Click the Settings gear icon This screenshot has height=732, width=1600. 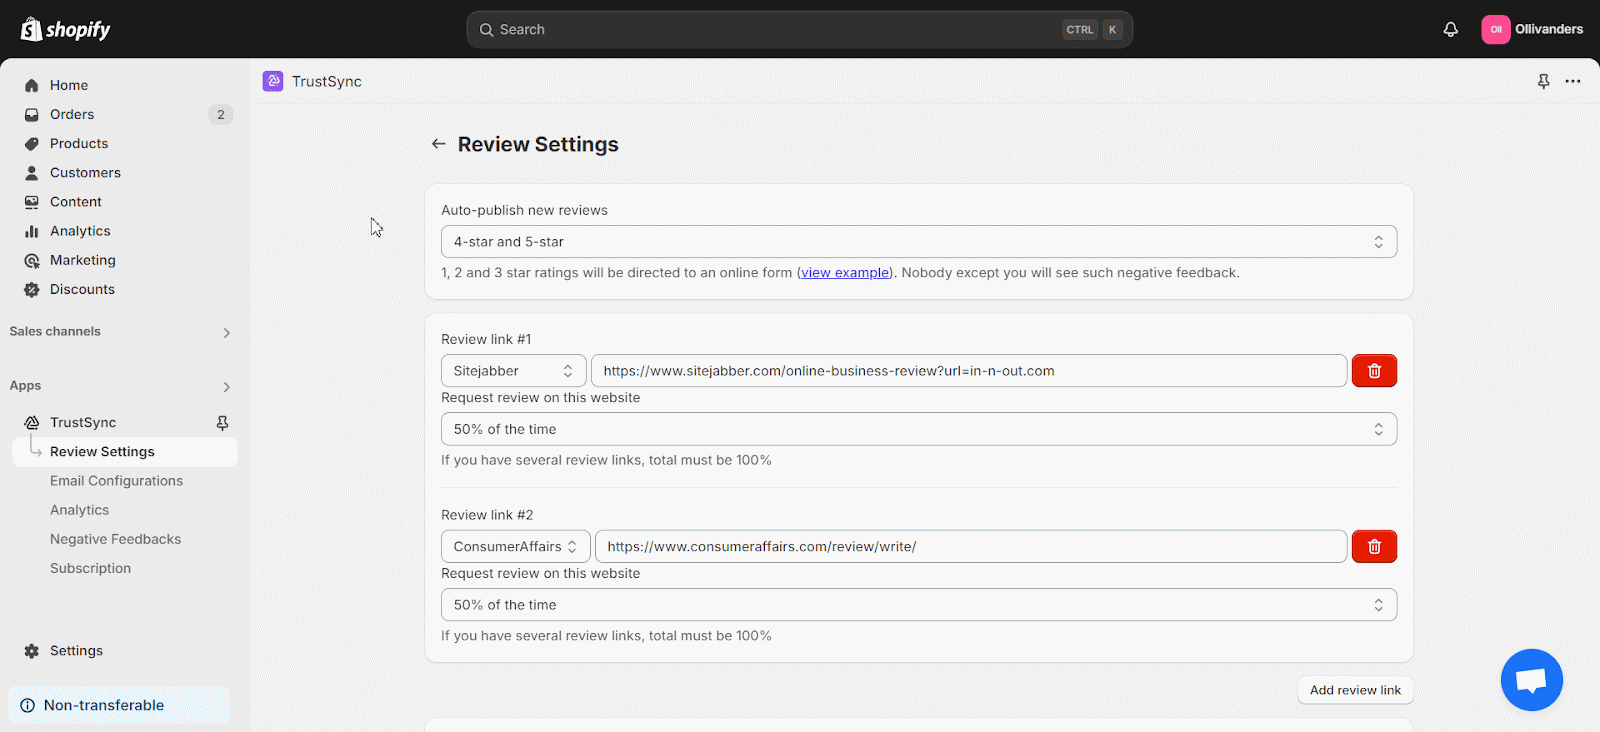(x=32, y=651)
